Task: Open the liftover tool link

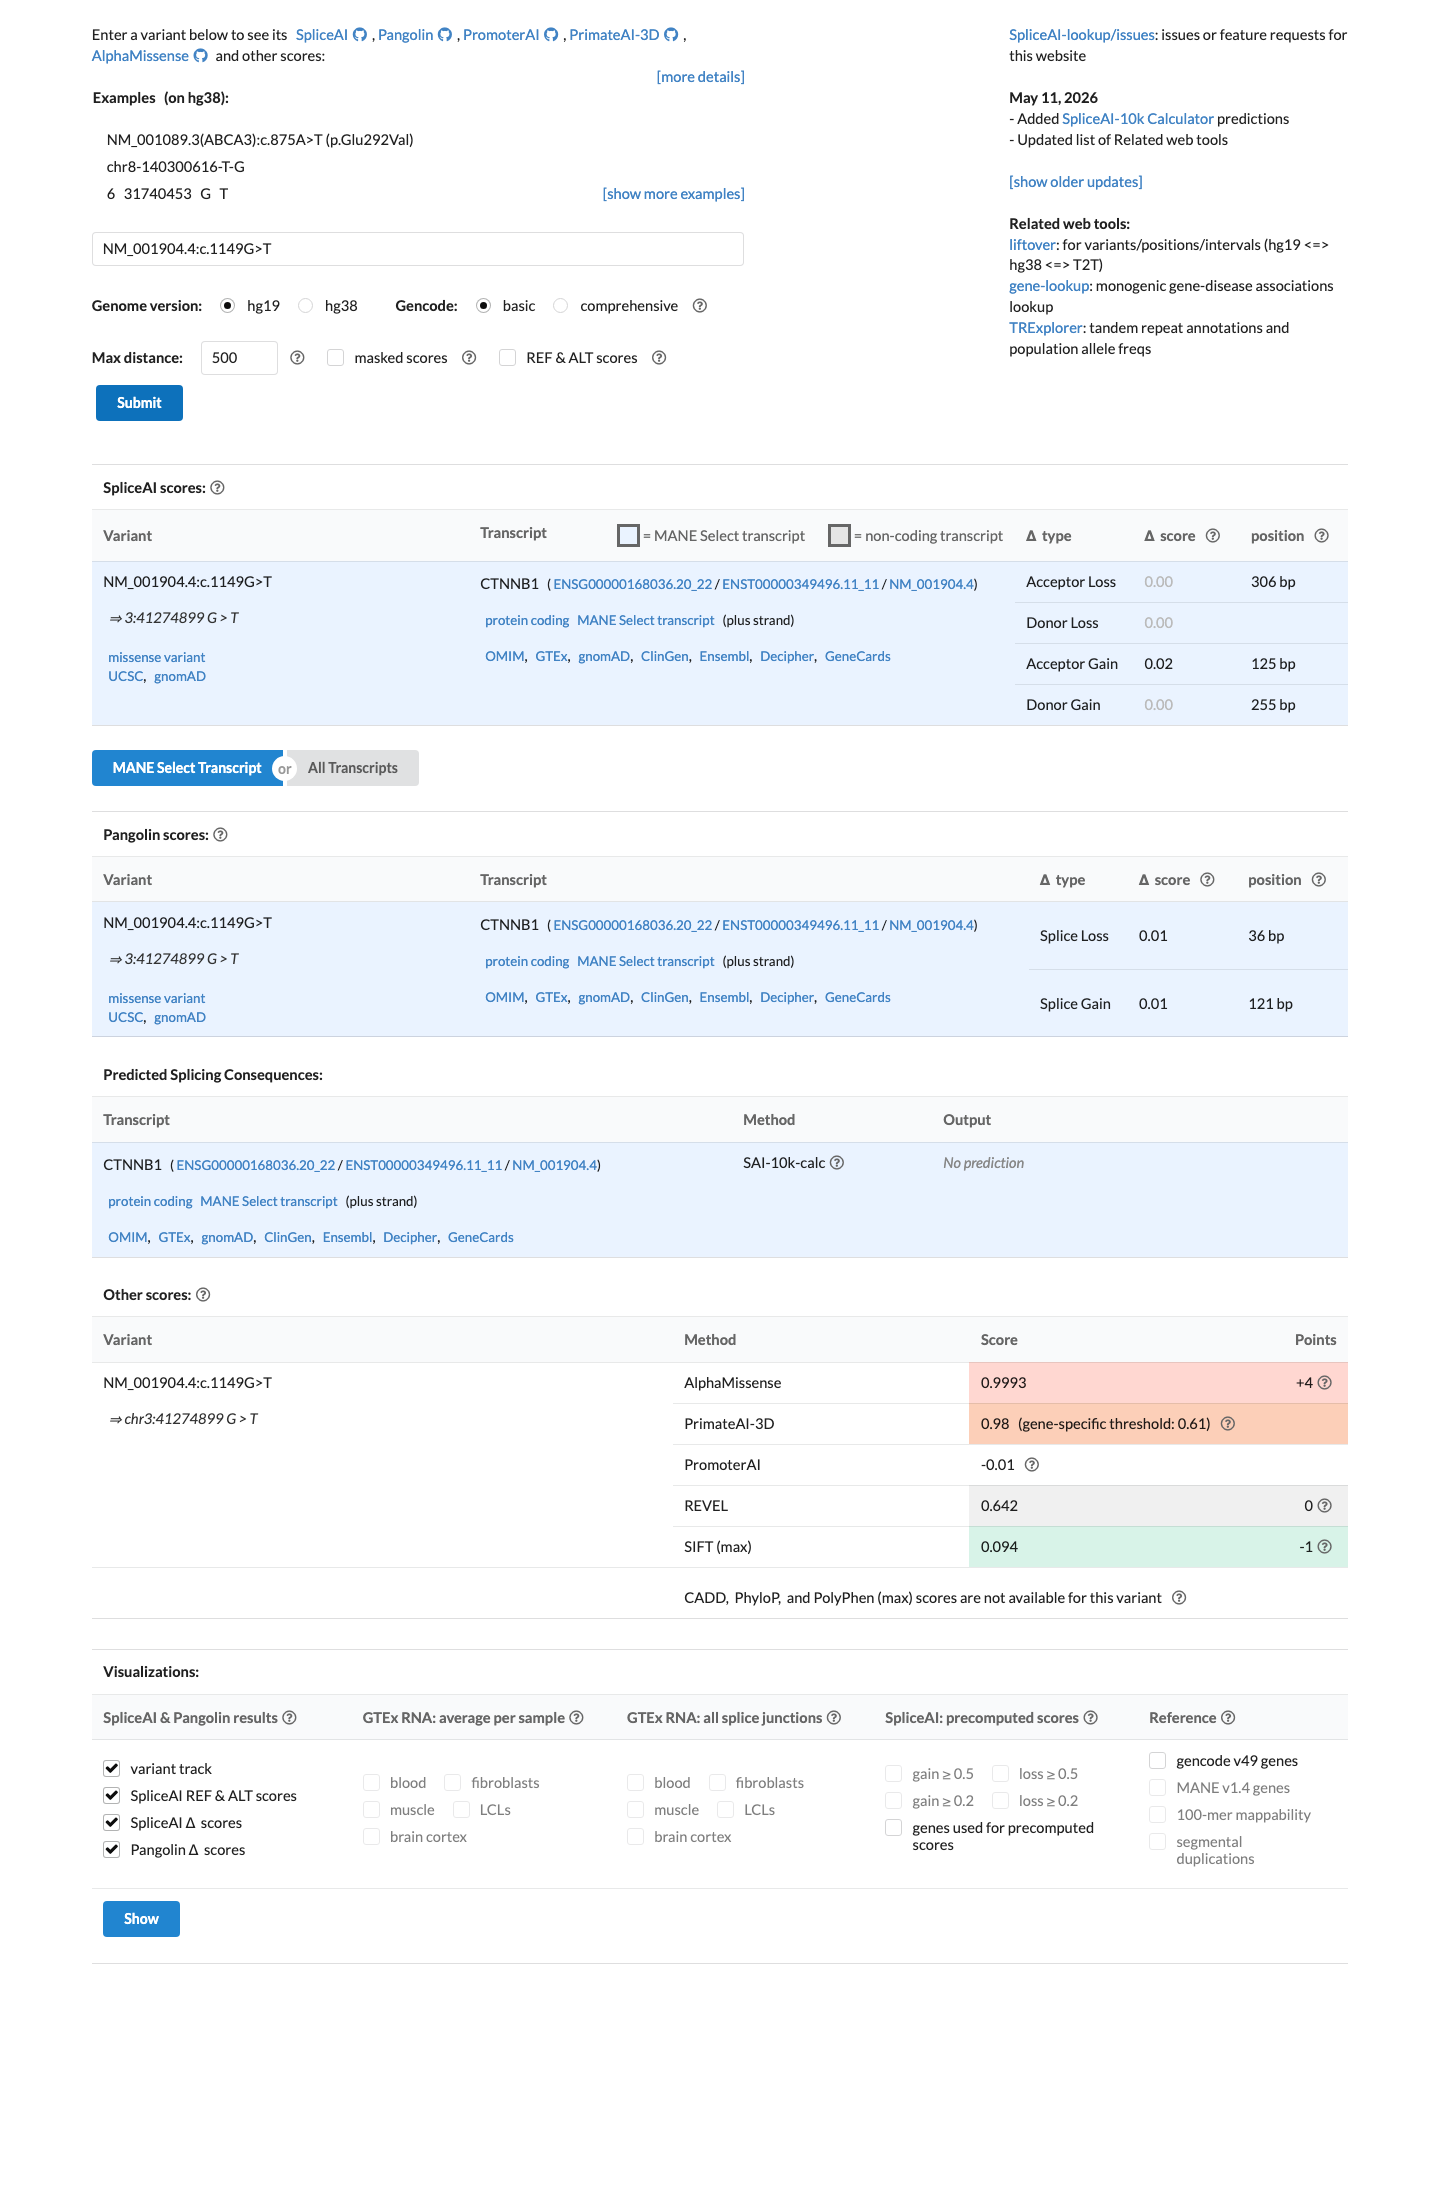Action: click(1032, 245)
